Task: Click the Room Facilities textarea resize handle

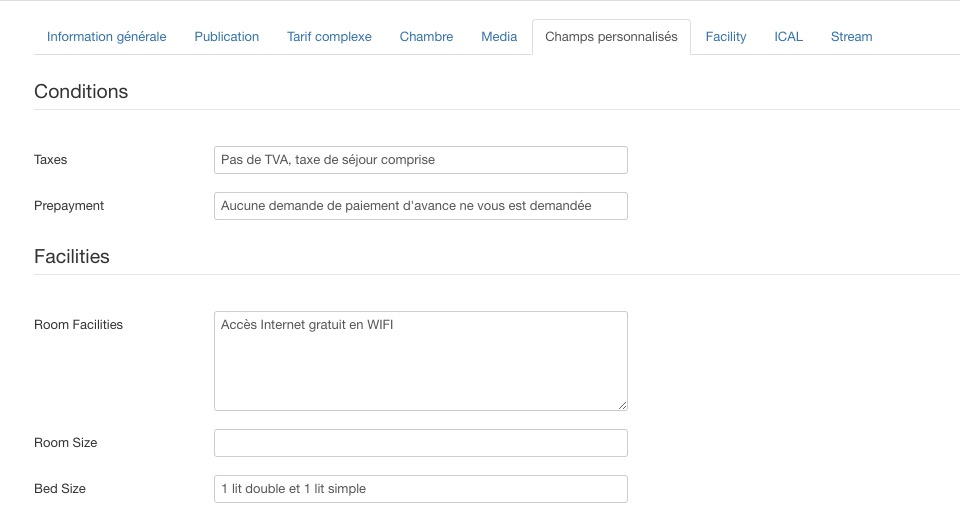Action: coord(623,405)
